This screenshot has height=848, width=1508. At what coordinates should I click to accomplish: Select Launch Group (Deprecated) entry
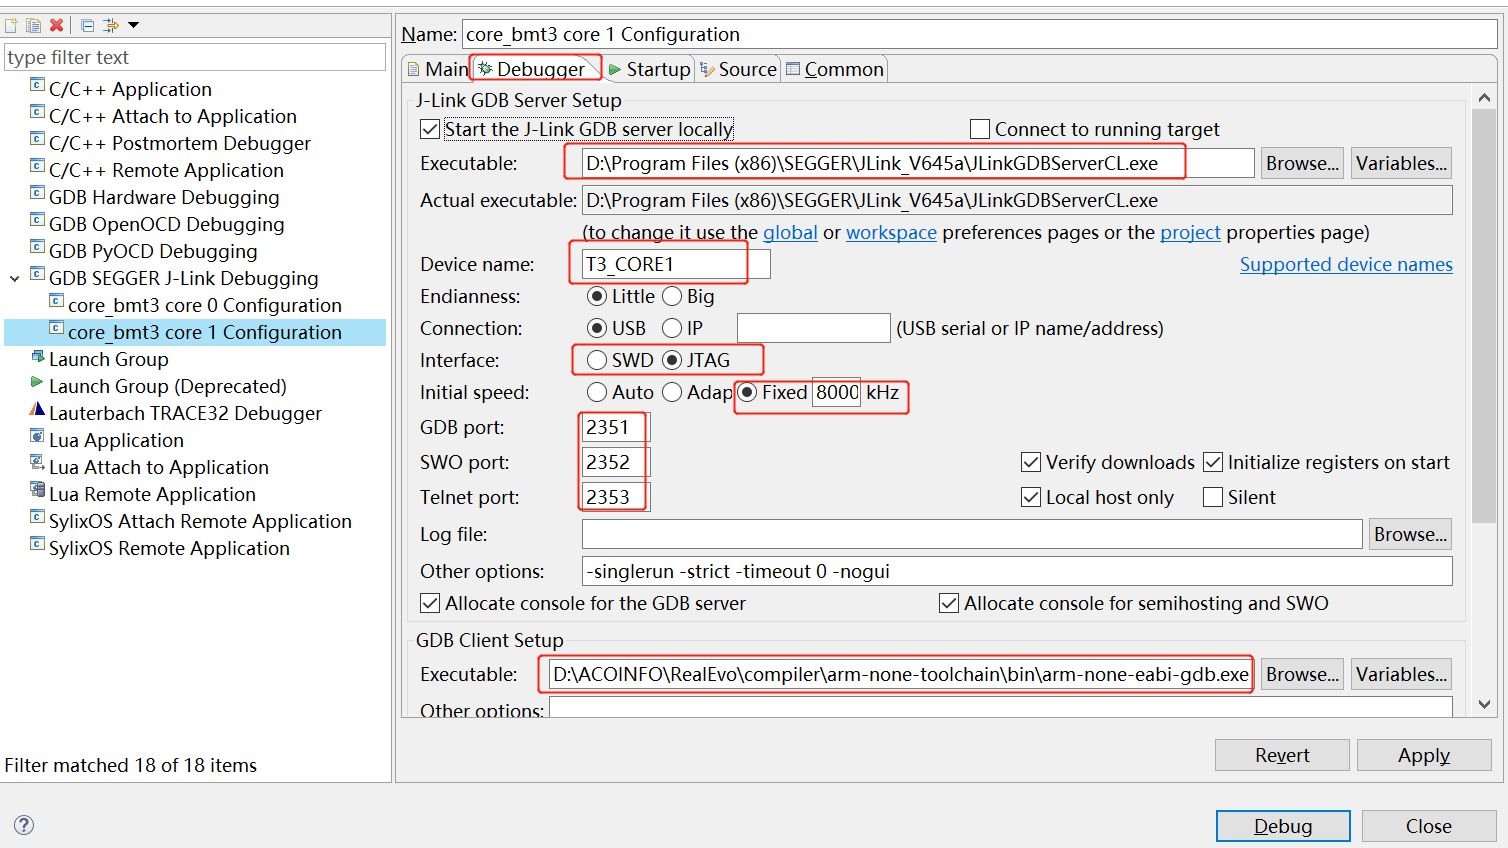(167, 386)
